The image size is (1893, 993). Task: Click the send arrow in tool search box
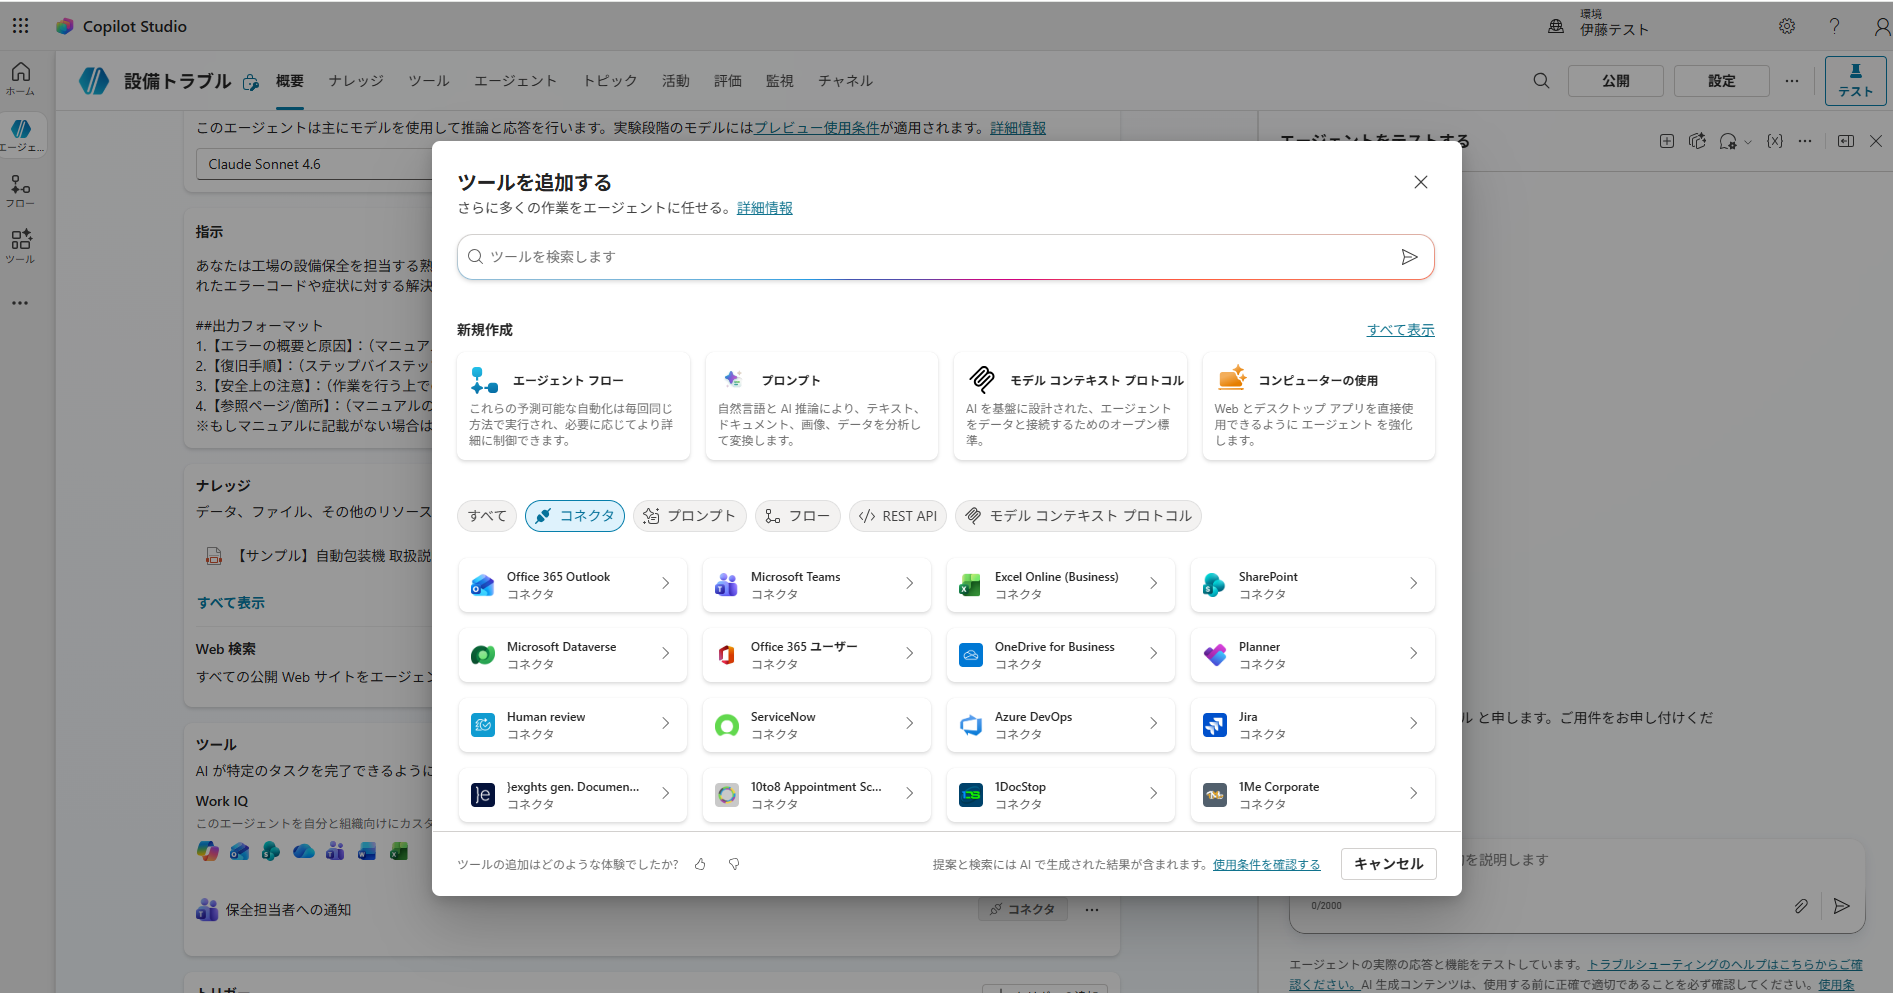(x=1409, y=257)
